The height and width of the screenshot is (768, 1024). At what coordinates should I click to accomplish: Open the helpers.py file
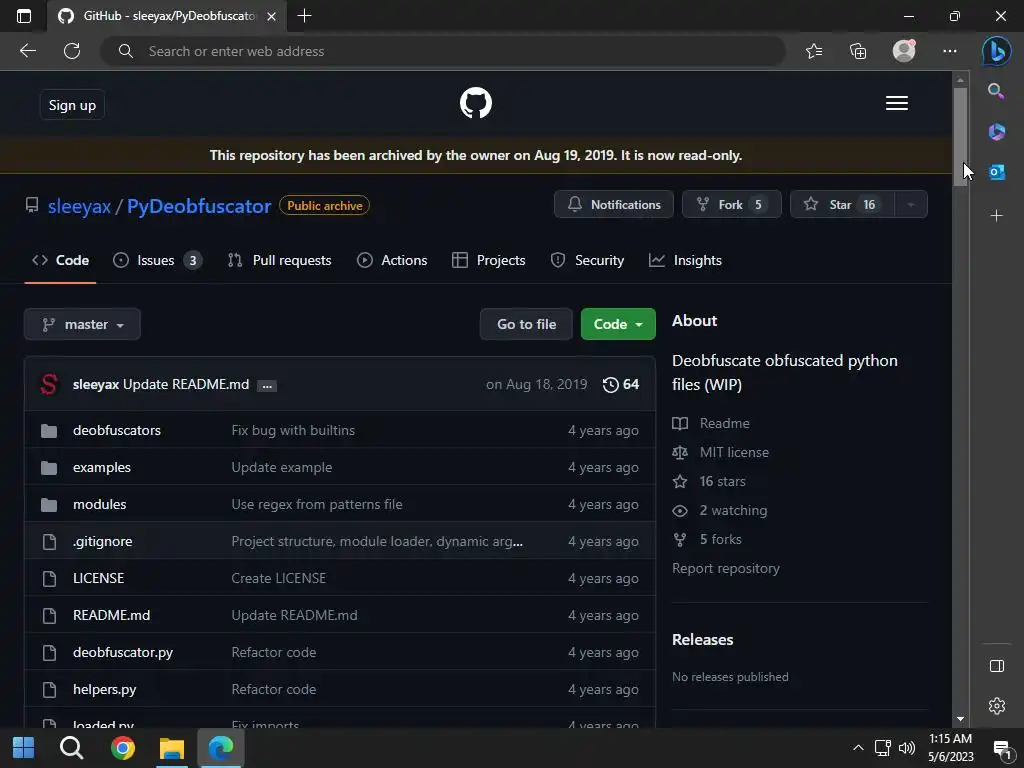coord(104,690)
